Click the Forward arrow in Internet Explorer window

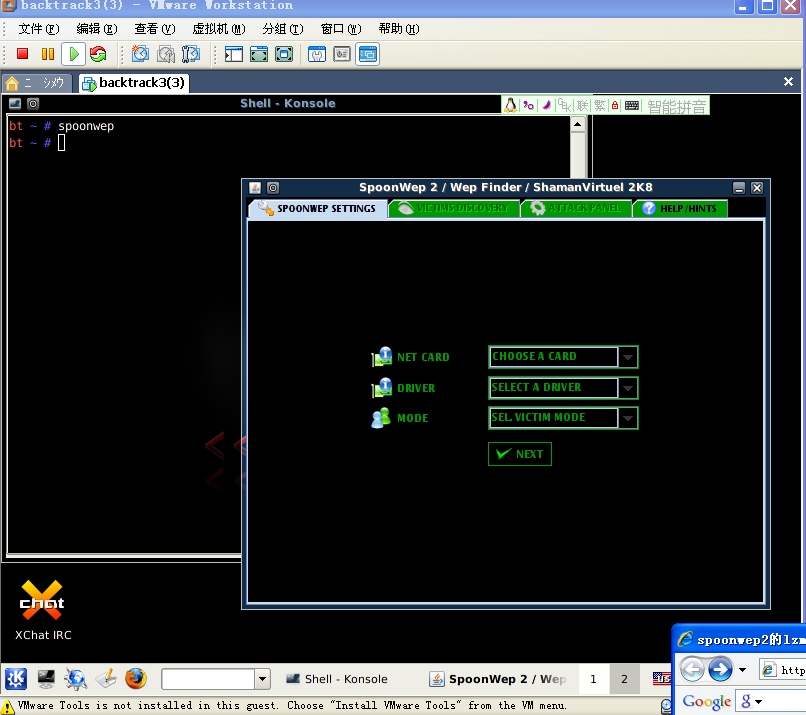tap(720, 669)
